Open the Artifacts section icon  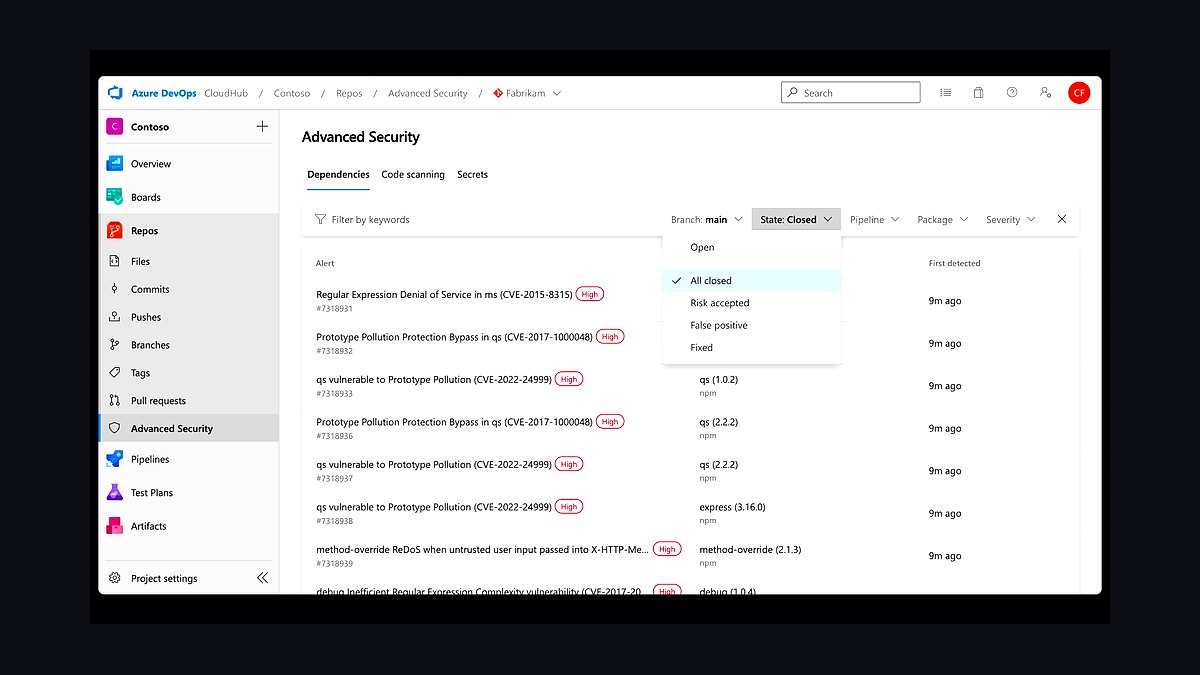115,526
